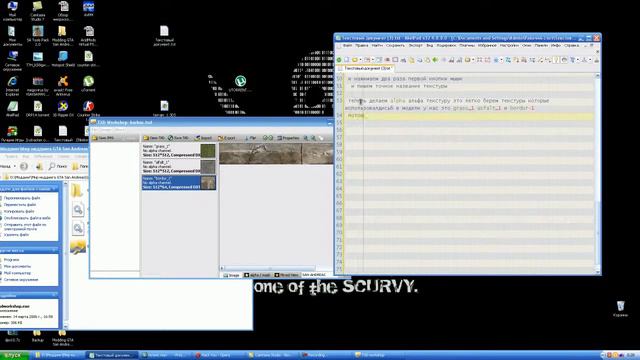Switch to Alpha / mask tab
The width and height of the screenshot is (640, 360).
pos(258,275)
